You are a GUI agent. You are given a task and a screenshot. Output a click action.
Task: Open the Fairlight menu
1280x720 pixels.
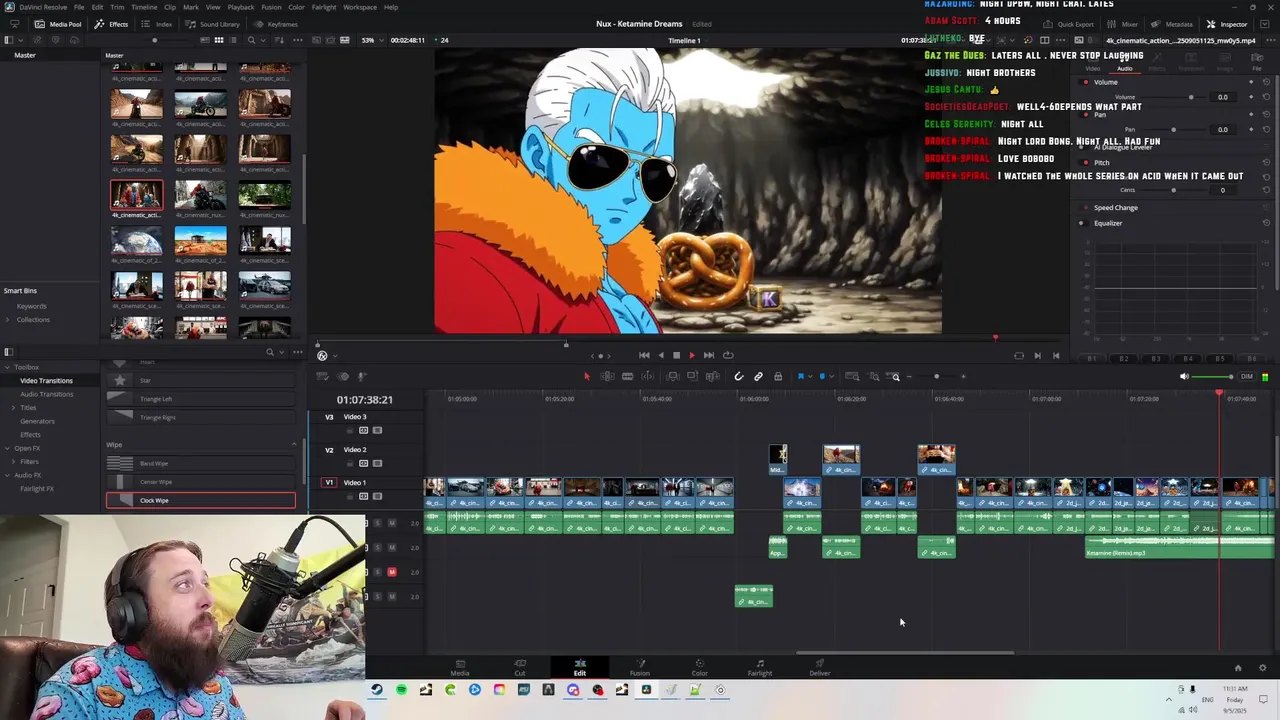pos(324,7)
